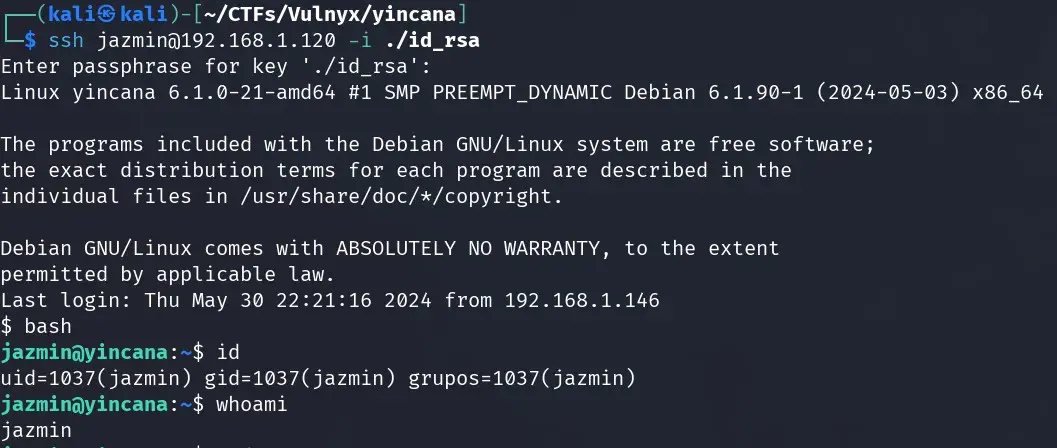This screenshot has height=448, width=1057.
Task: Click the ABSOLUTELY NO WARRANTY text
Action: [x=467, y=248]
